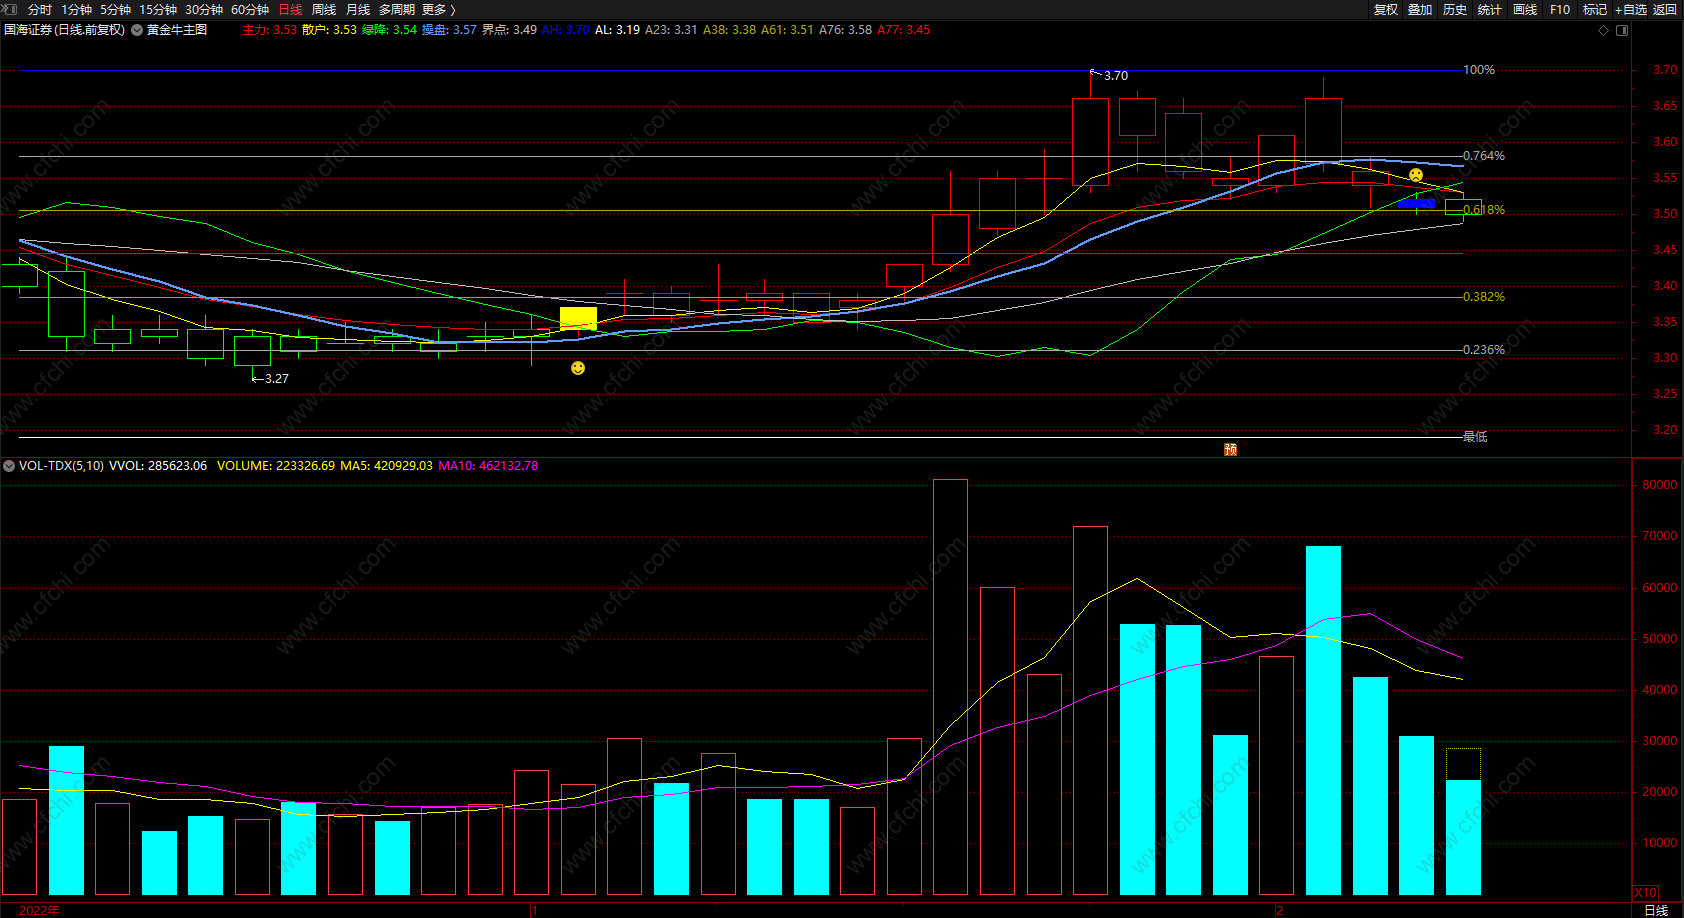This screenshot has height=918, width=1684.
Task: Open F10 company info
Action: coord(1560,9)
